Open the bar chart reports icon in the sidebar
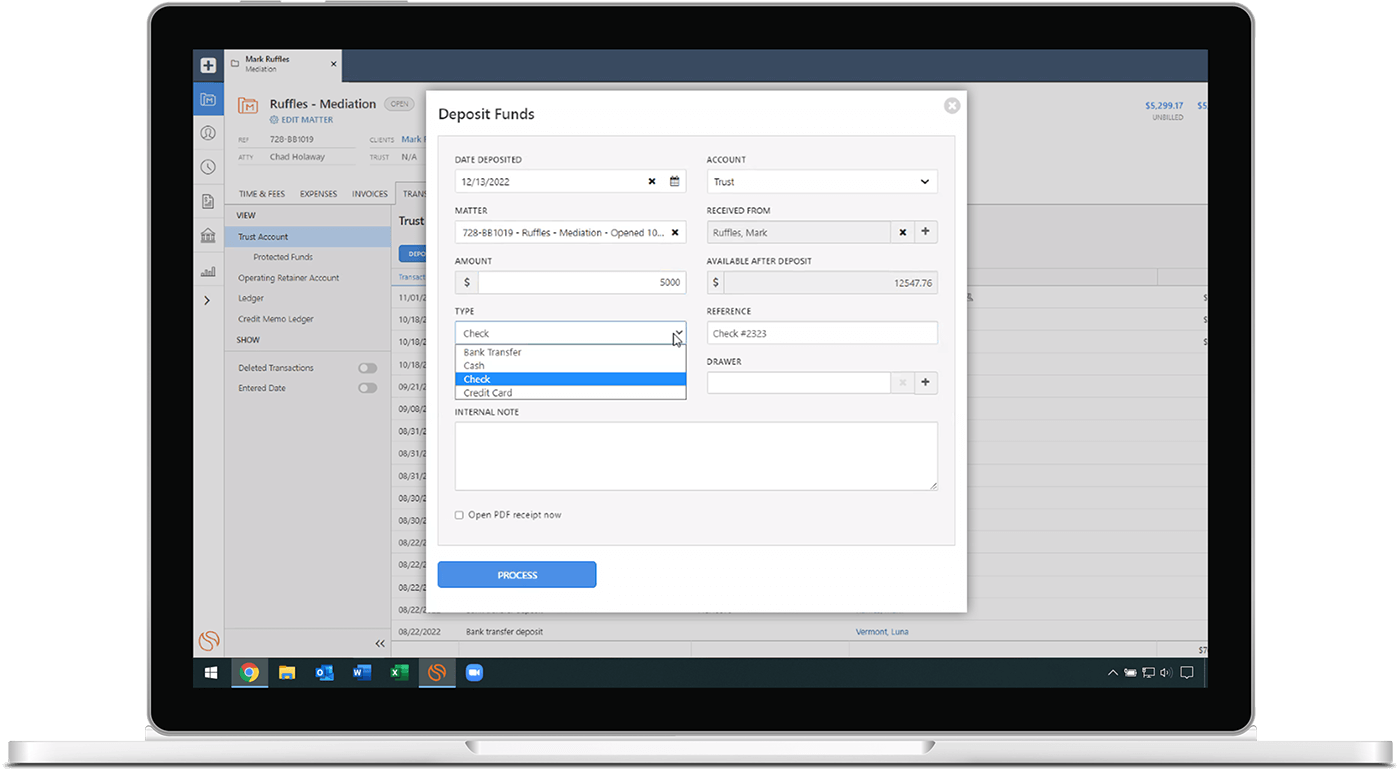Image resolution: width=1400 pixels, height=773 pixels. point(208,270)
